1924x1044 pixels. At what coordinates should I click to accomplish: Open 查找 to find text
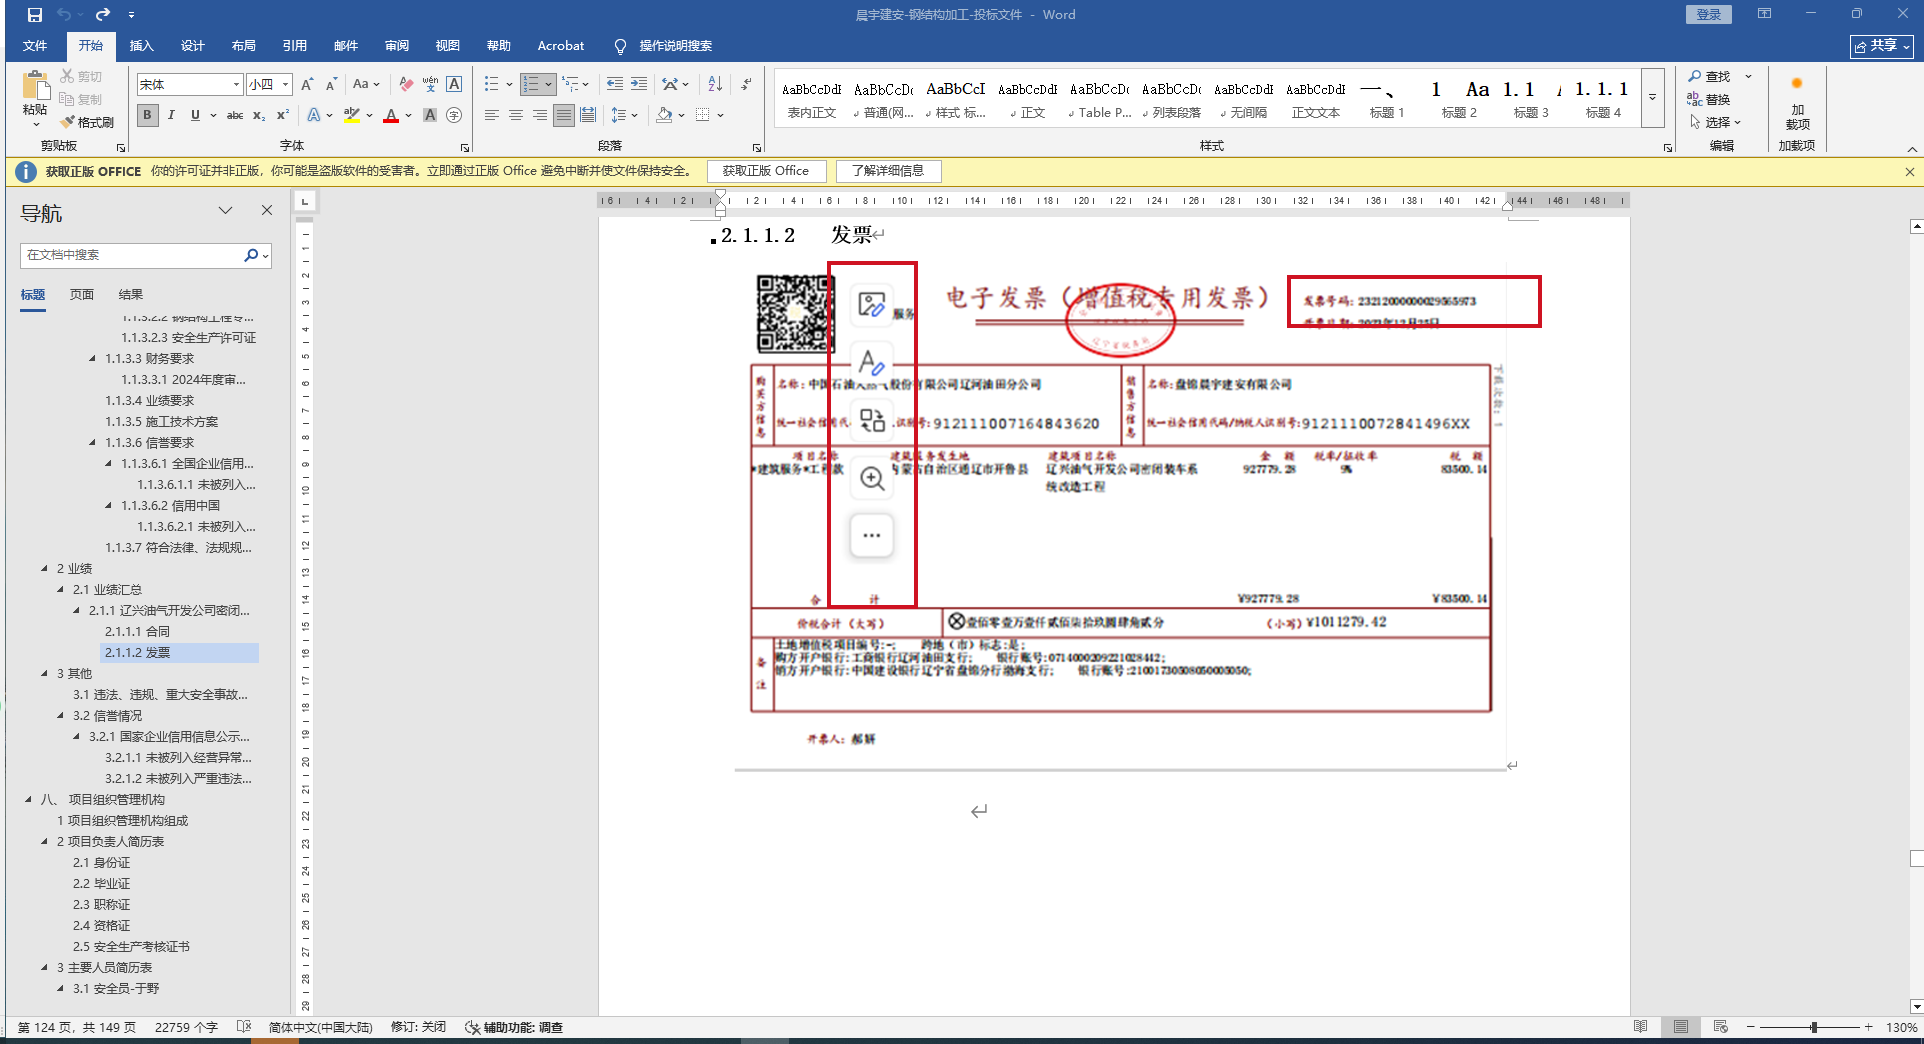point(1710,76)
